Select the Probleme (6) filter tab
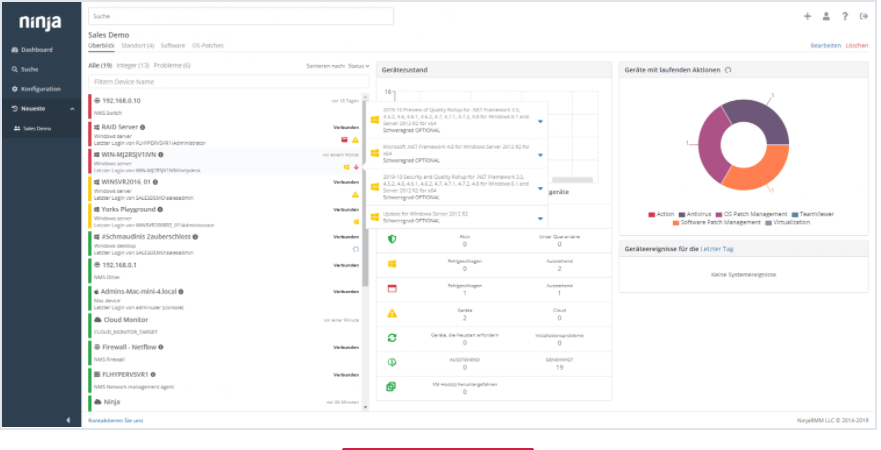This screenshot has height=450, width=881. [x=172, y=65]
